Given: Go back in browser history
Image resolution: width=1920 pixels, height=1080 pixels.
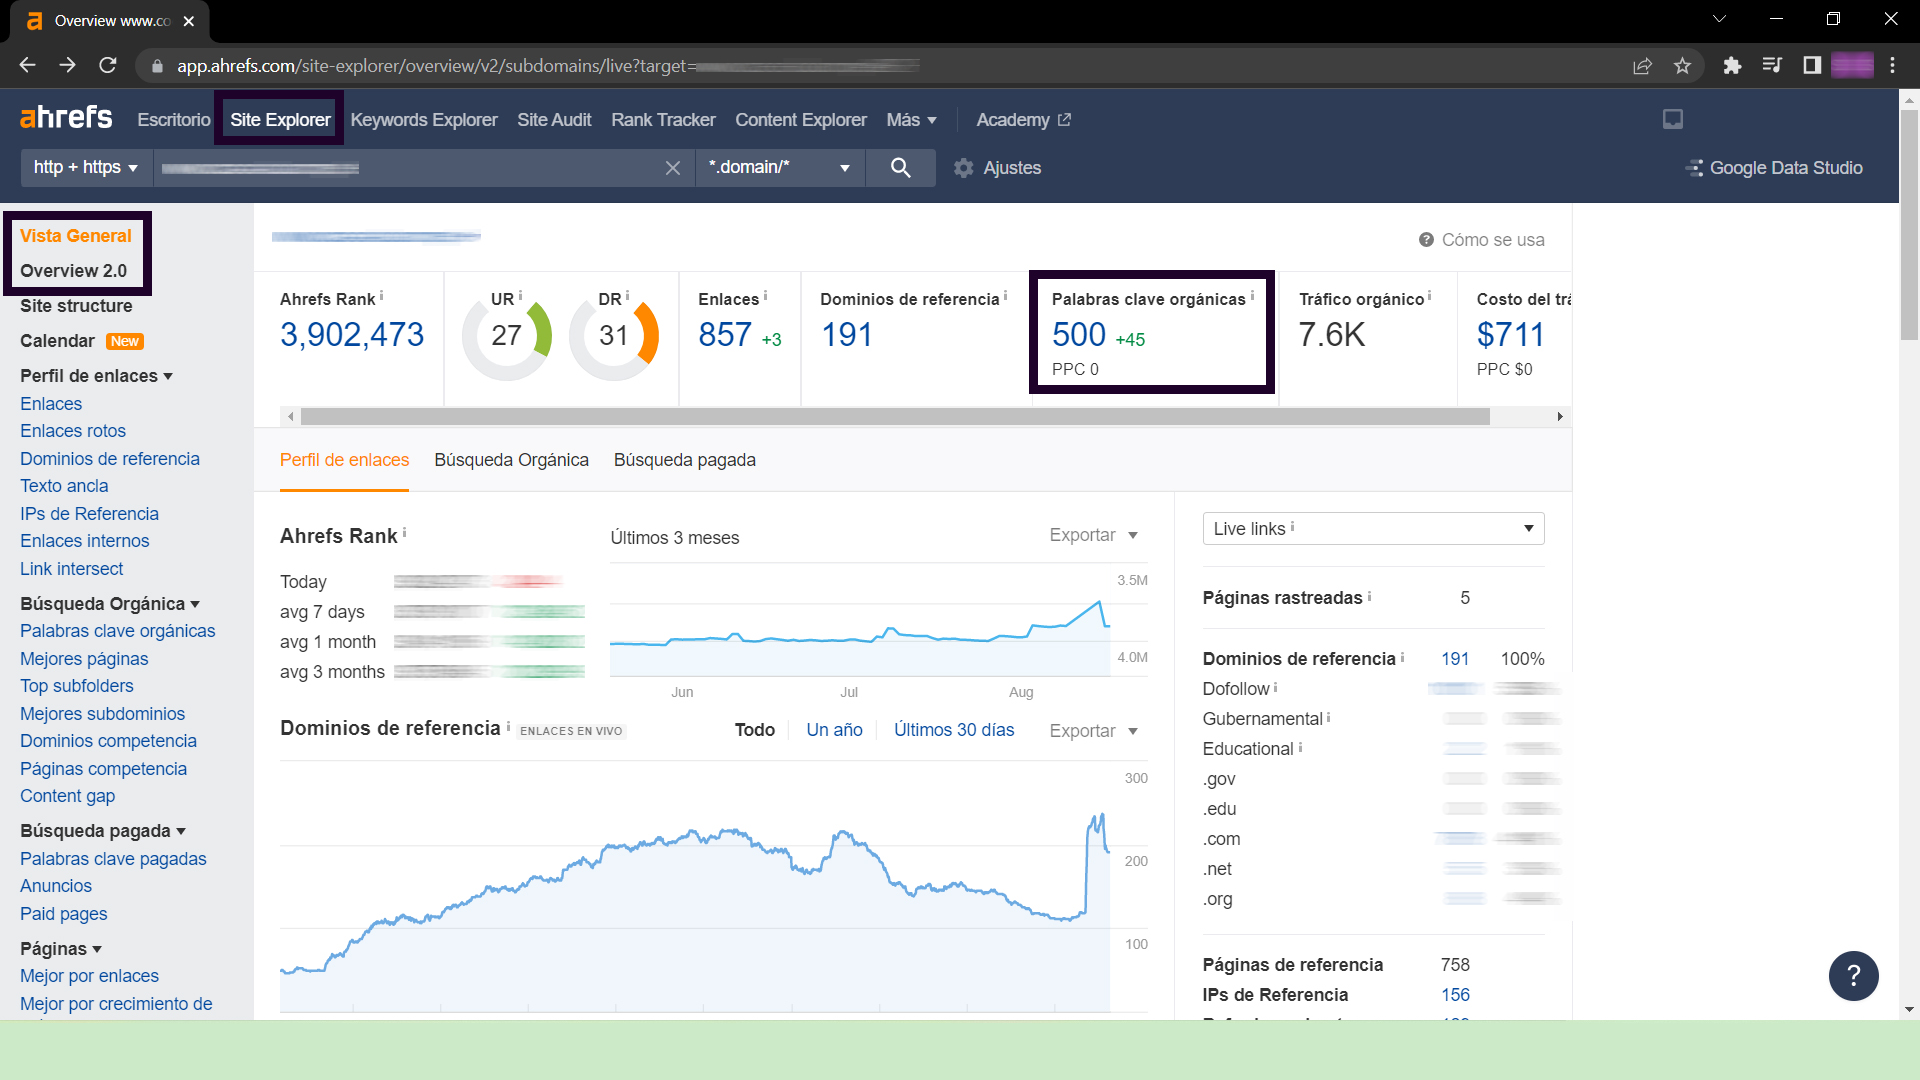Looking at the screenshot, I should point(27,65).
